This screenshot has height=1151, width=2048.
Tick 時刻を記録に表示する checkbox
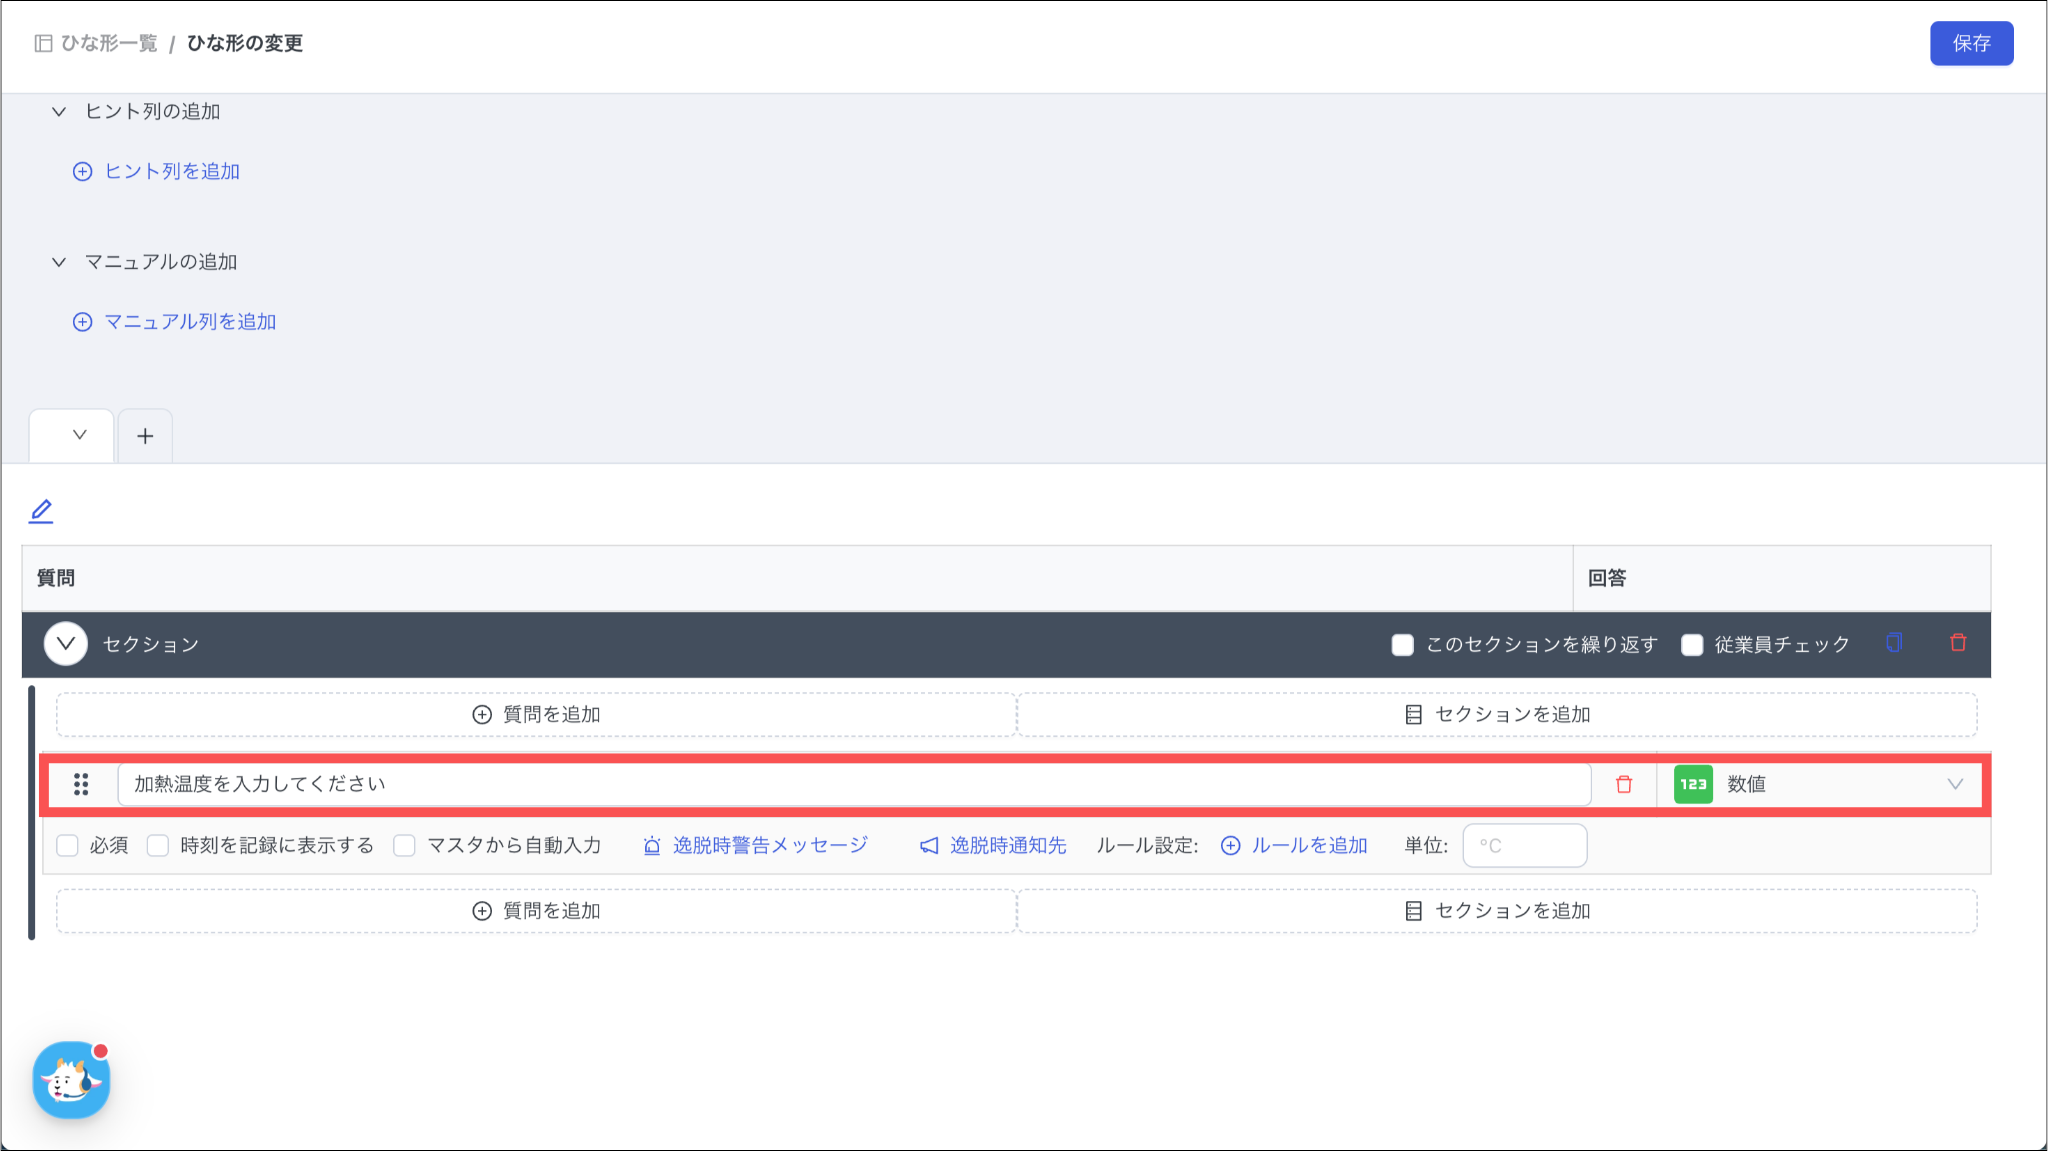tap(158, 846)
